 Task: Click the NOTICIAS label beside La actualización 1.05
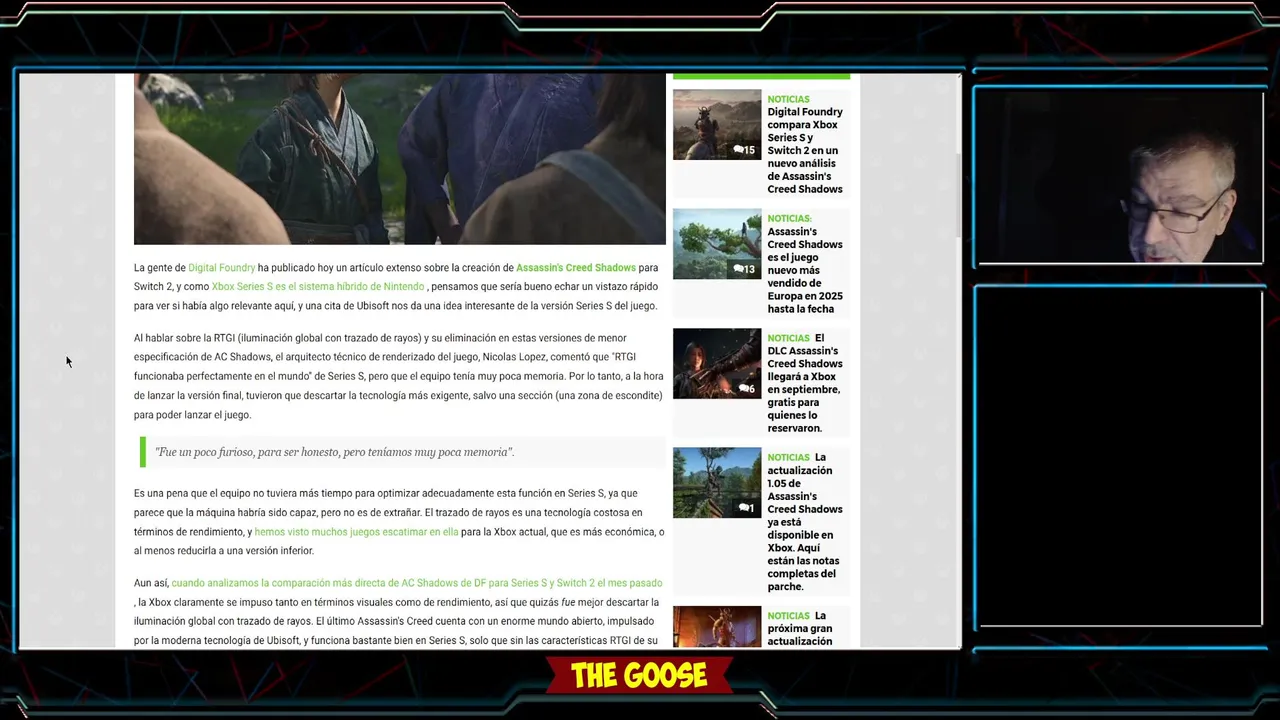788,457
